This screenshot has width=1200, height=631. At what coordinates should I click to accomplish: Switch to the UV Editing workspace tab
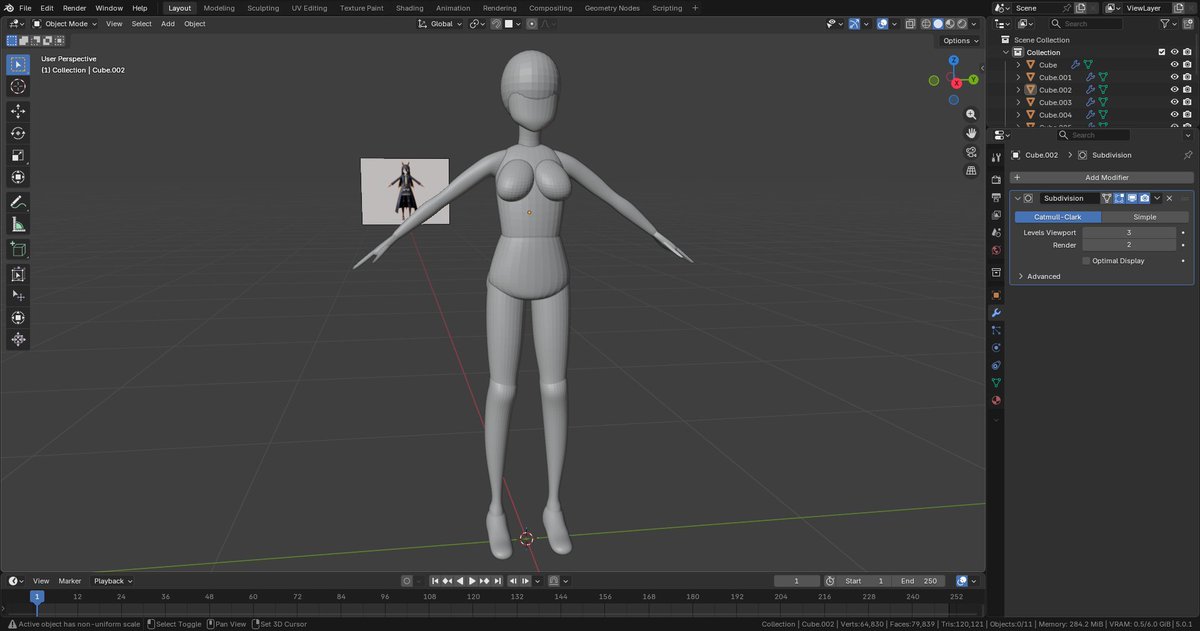309,8
